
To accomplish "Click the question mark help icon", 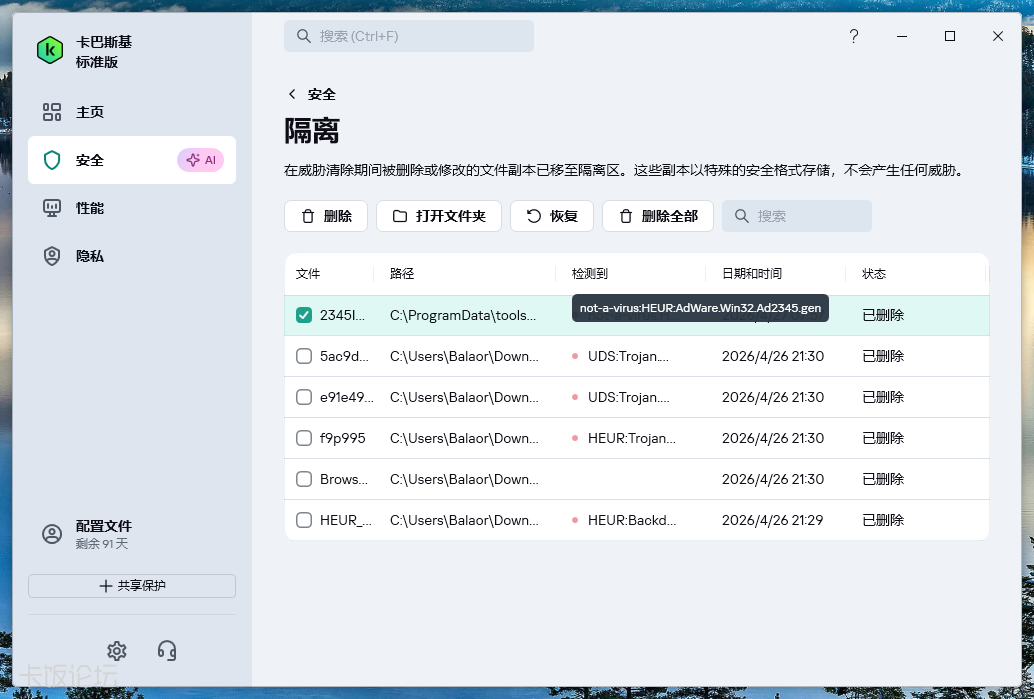I will [x=853, y=36].
